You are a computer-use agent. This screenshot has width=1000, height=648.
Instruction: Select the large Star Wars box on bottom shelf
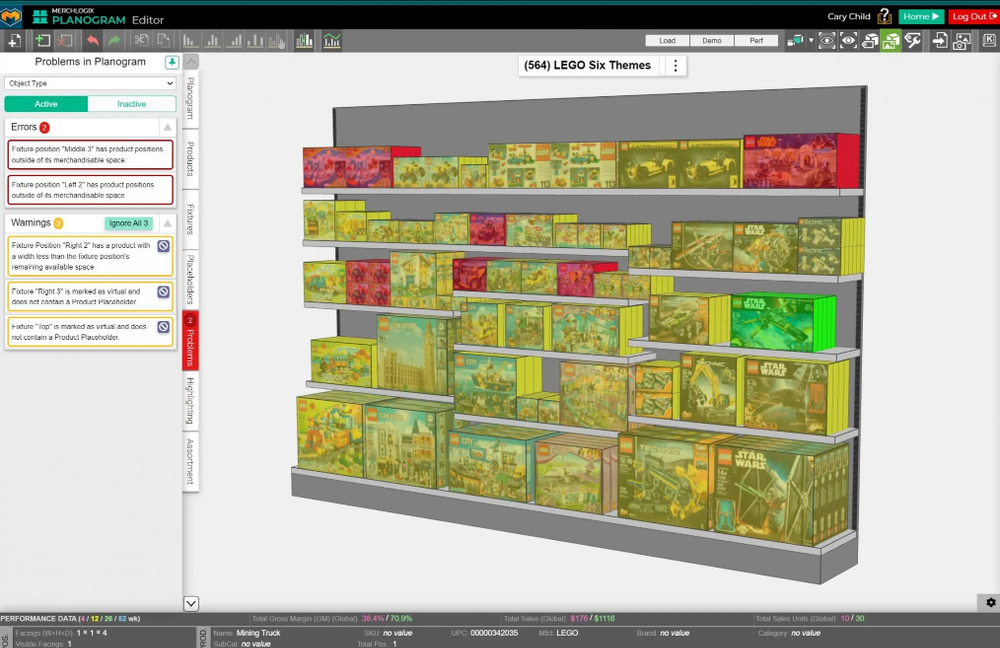click(x=779, y=490)
